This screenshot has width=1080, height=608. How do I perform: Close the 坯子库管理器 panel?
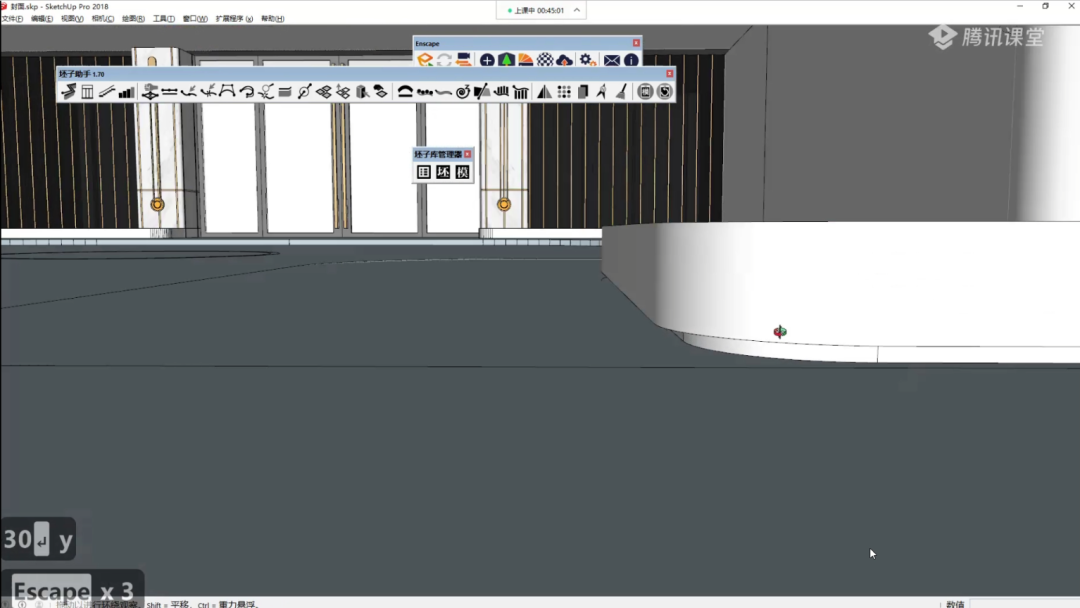pos(468,154)
